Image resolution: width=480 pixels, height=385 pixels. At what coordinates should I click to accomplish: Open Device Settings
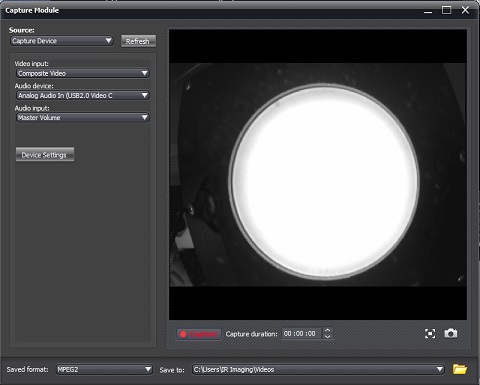[45, 155]
